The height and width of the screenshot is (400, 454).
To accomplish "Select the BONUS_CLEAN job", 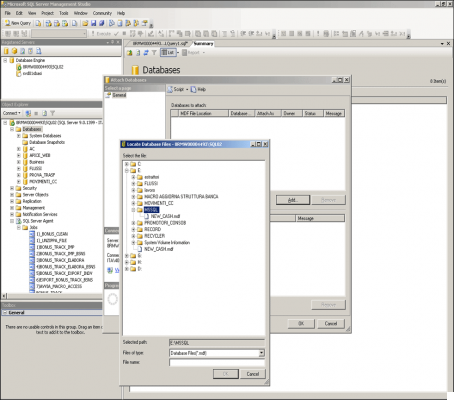I will [52, 234].
